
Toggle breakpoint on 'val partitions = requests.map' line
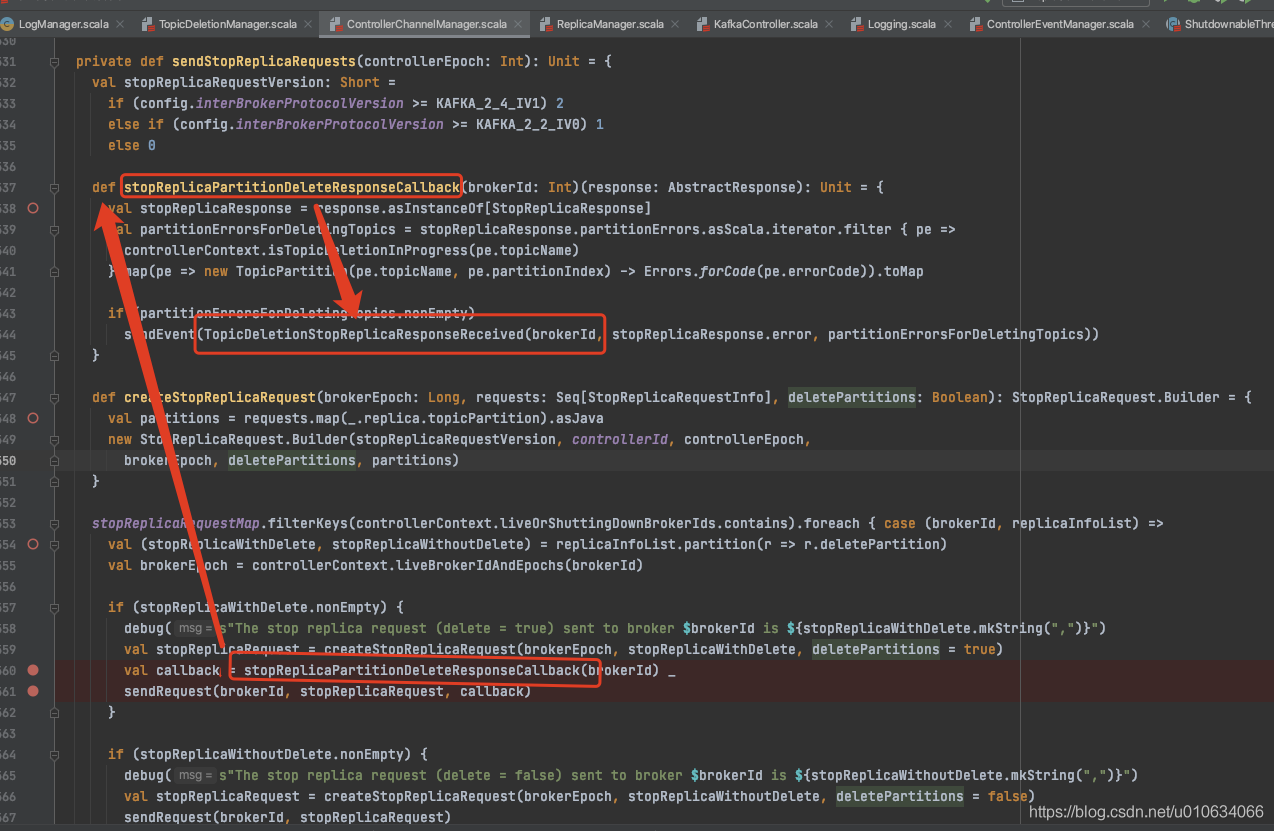point(33,418)
